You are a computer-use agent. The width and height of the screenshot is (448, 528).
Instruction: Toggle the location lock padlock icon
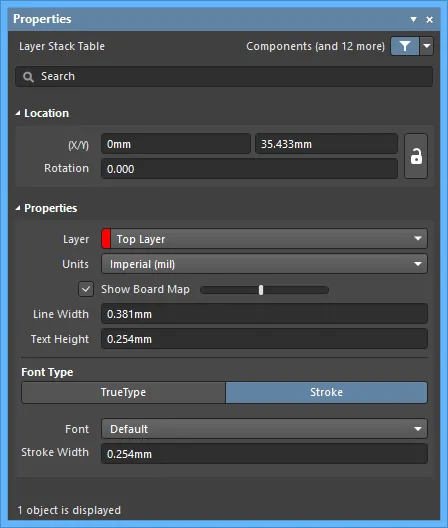click(x=416, y=156)
